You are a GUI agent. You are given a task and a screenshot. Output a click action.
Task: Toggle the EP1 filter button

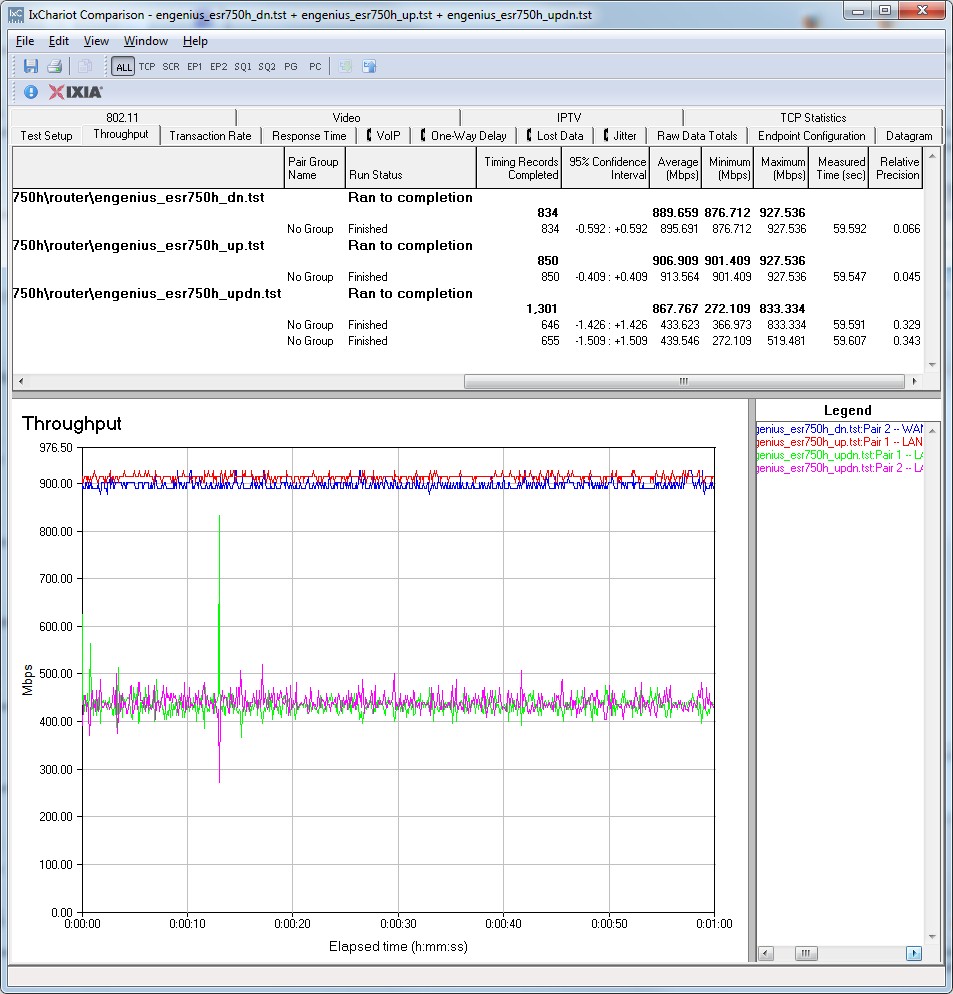(195, 67)
